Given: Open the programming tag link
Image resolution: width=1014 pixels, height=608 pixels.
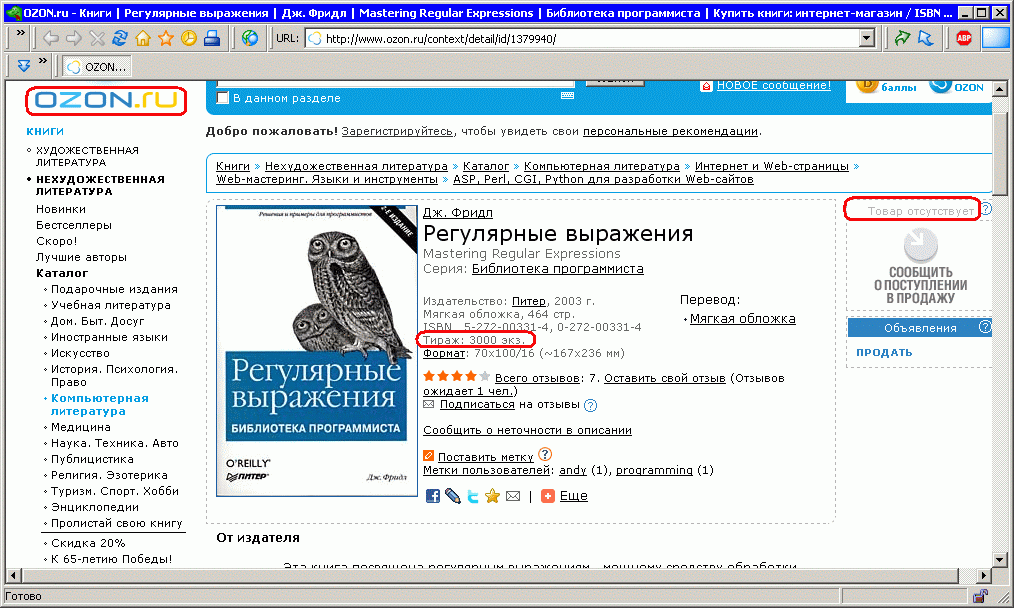Looking at the screenshot, I should coord(654,471).
